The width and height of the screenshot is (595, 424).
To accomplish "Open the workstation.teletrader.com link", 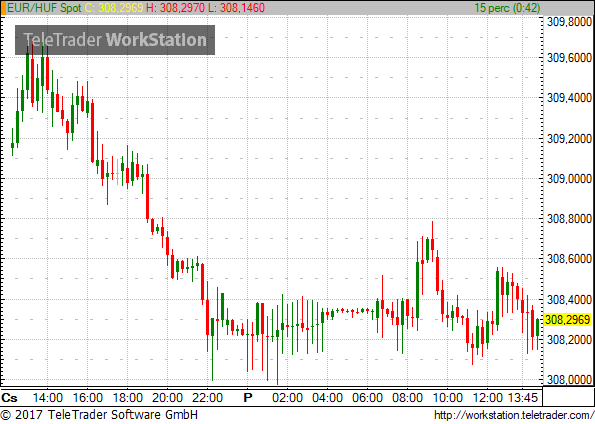I will [514, 415].
